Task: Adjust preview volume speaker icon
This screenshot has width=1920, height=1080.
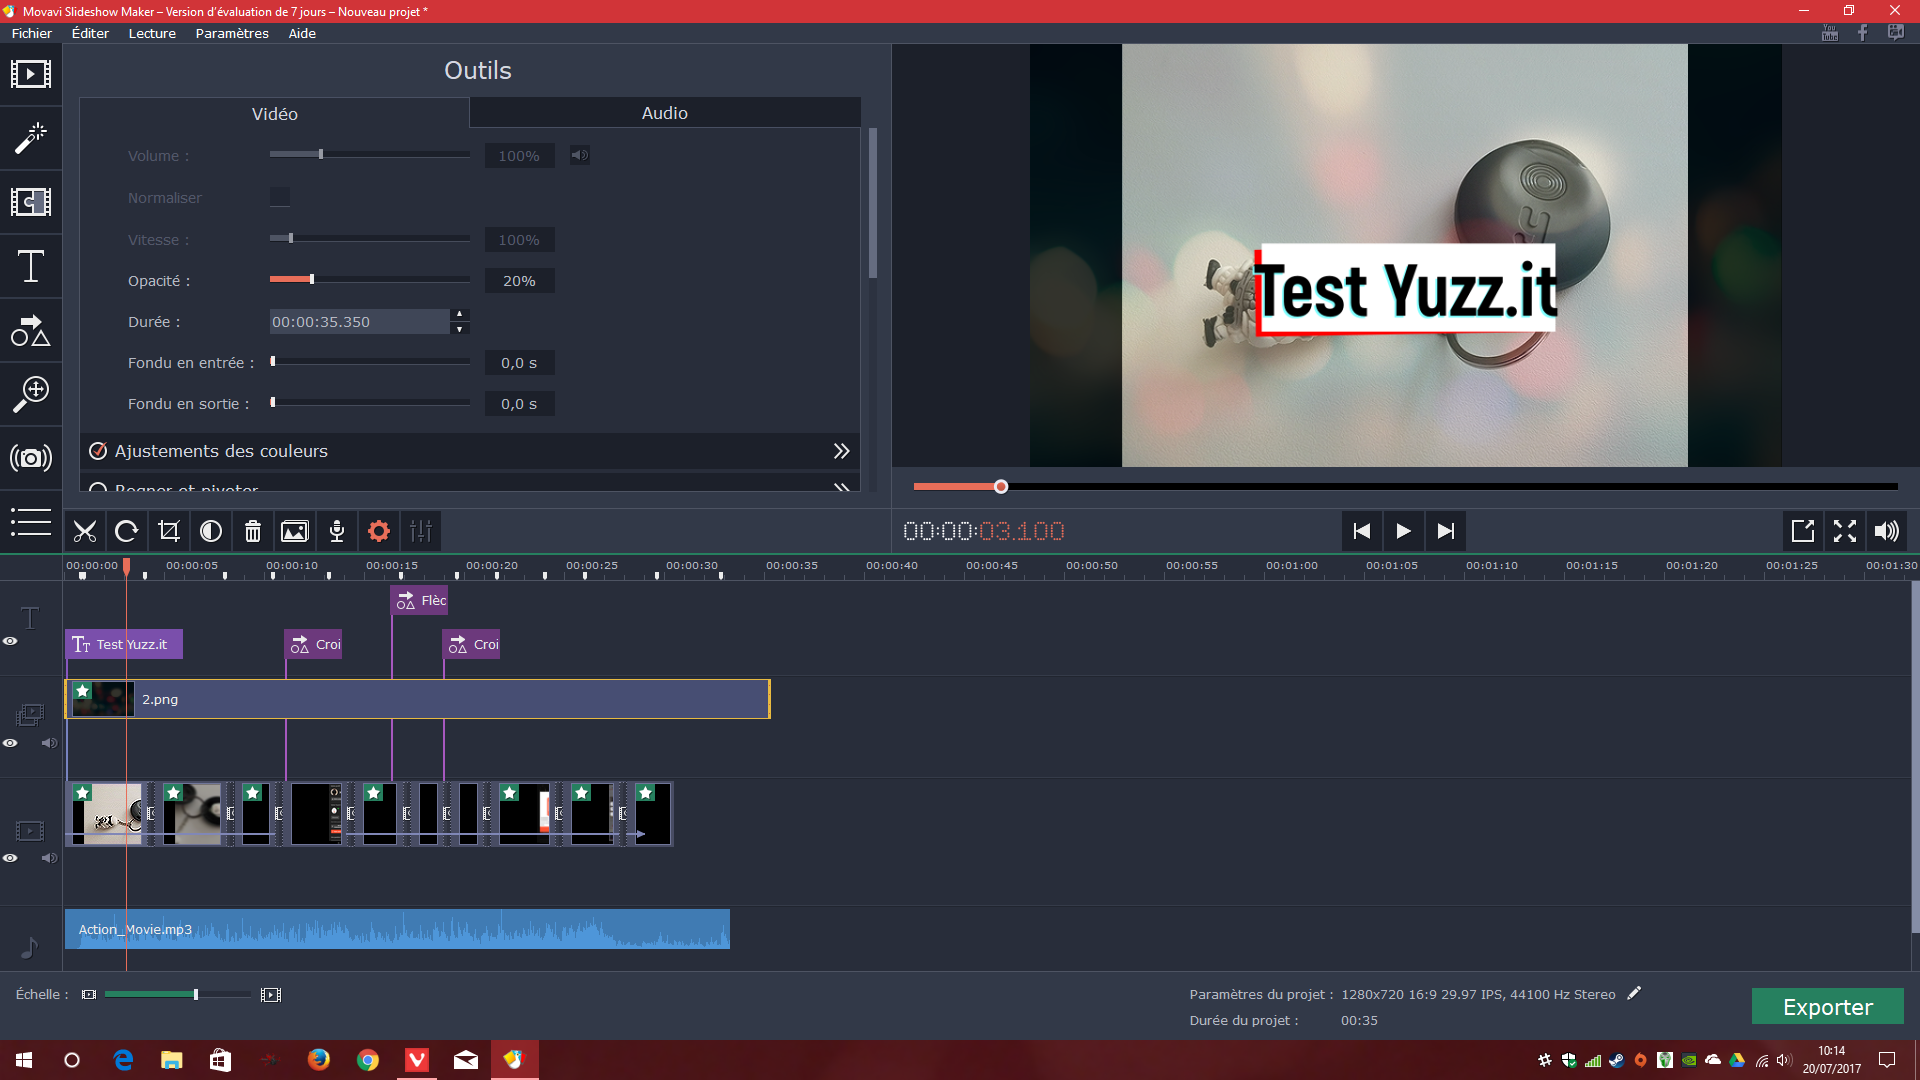Action: (x=1887, y=531)
